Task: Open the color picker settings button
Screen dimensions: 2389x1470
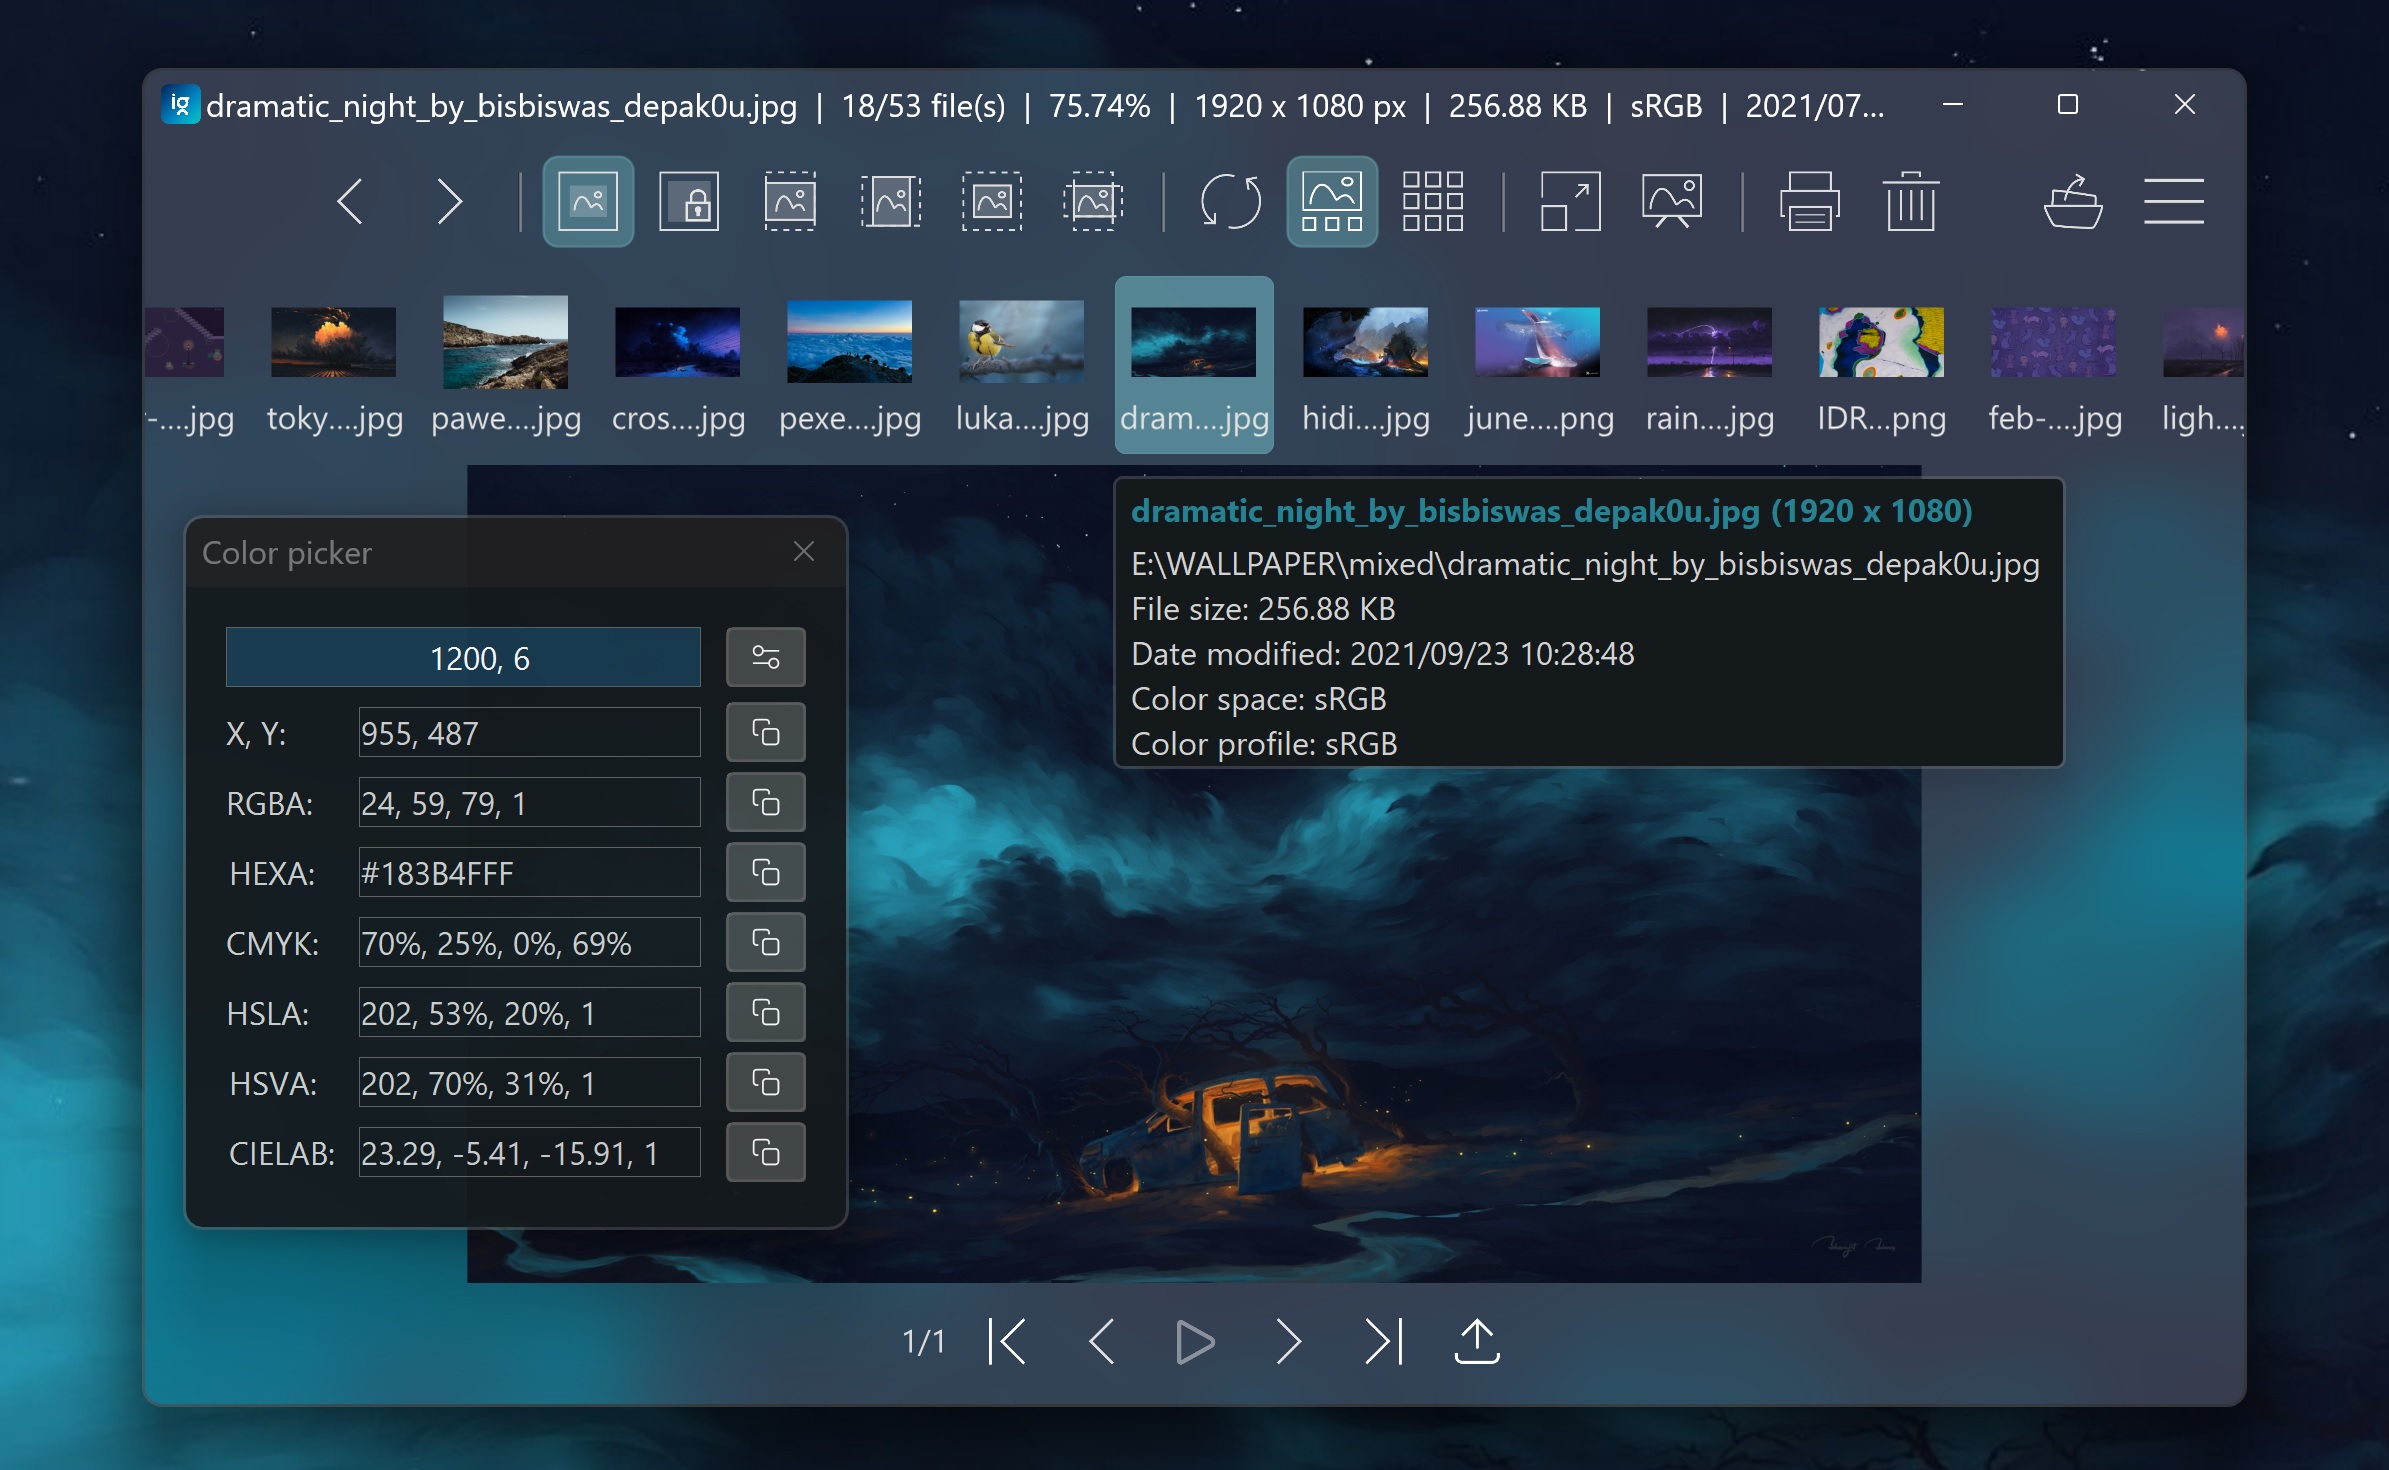Action: click(765, 657)
